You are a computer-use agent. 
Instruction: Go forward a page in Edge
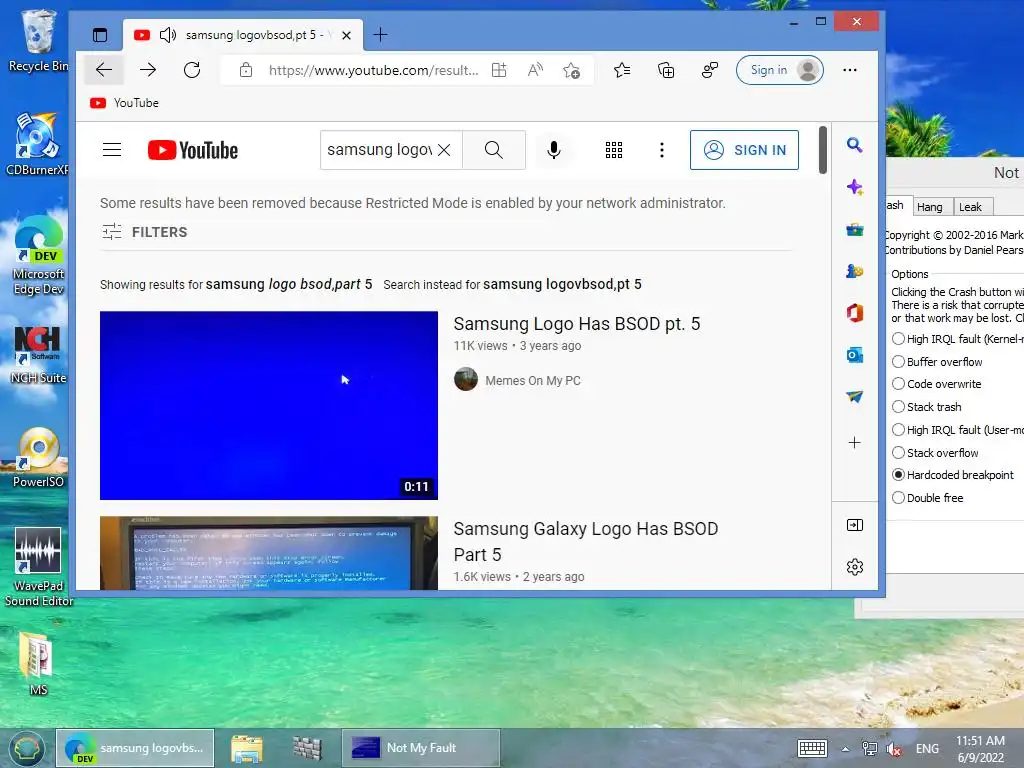[148, 70]
